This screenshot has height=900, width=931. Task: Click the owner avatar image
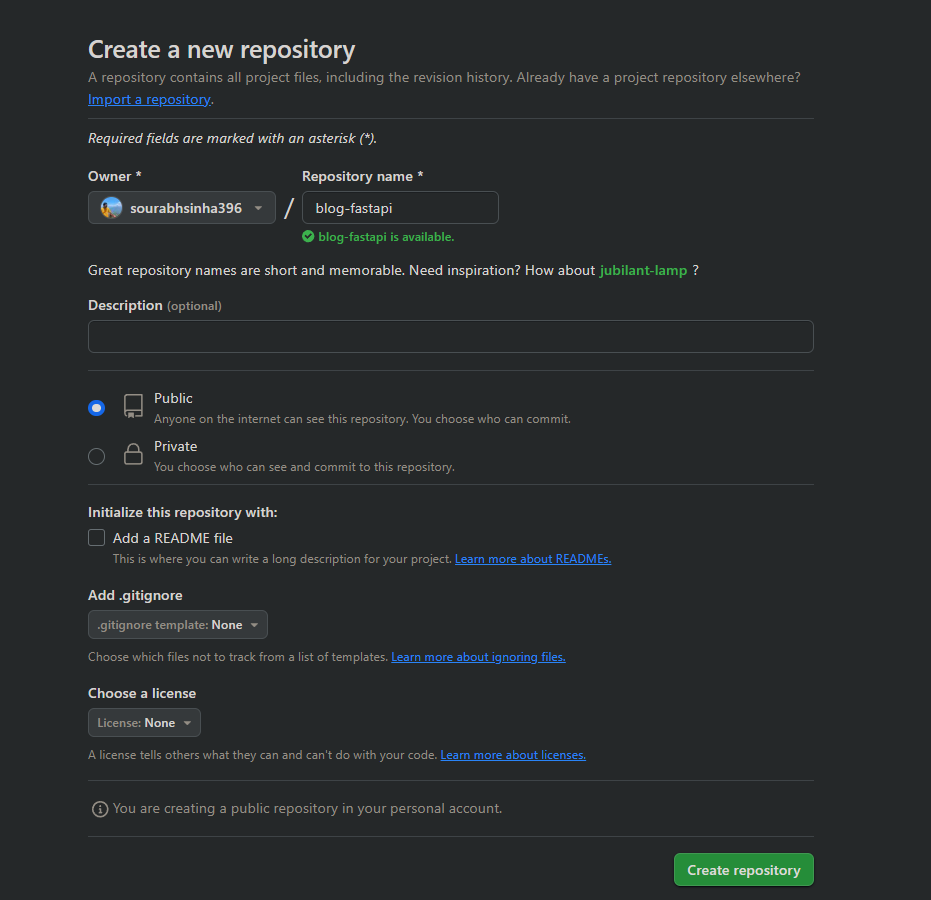111,208
